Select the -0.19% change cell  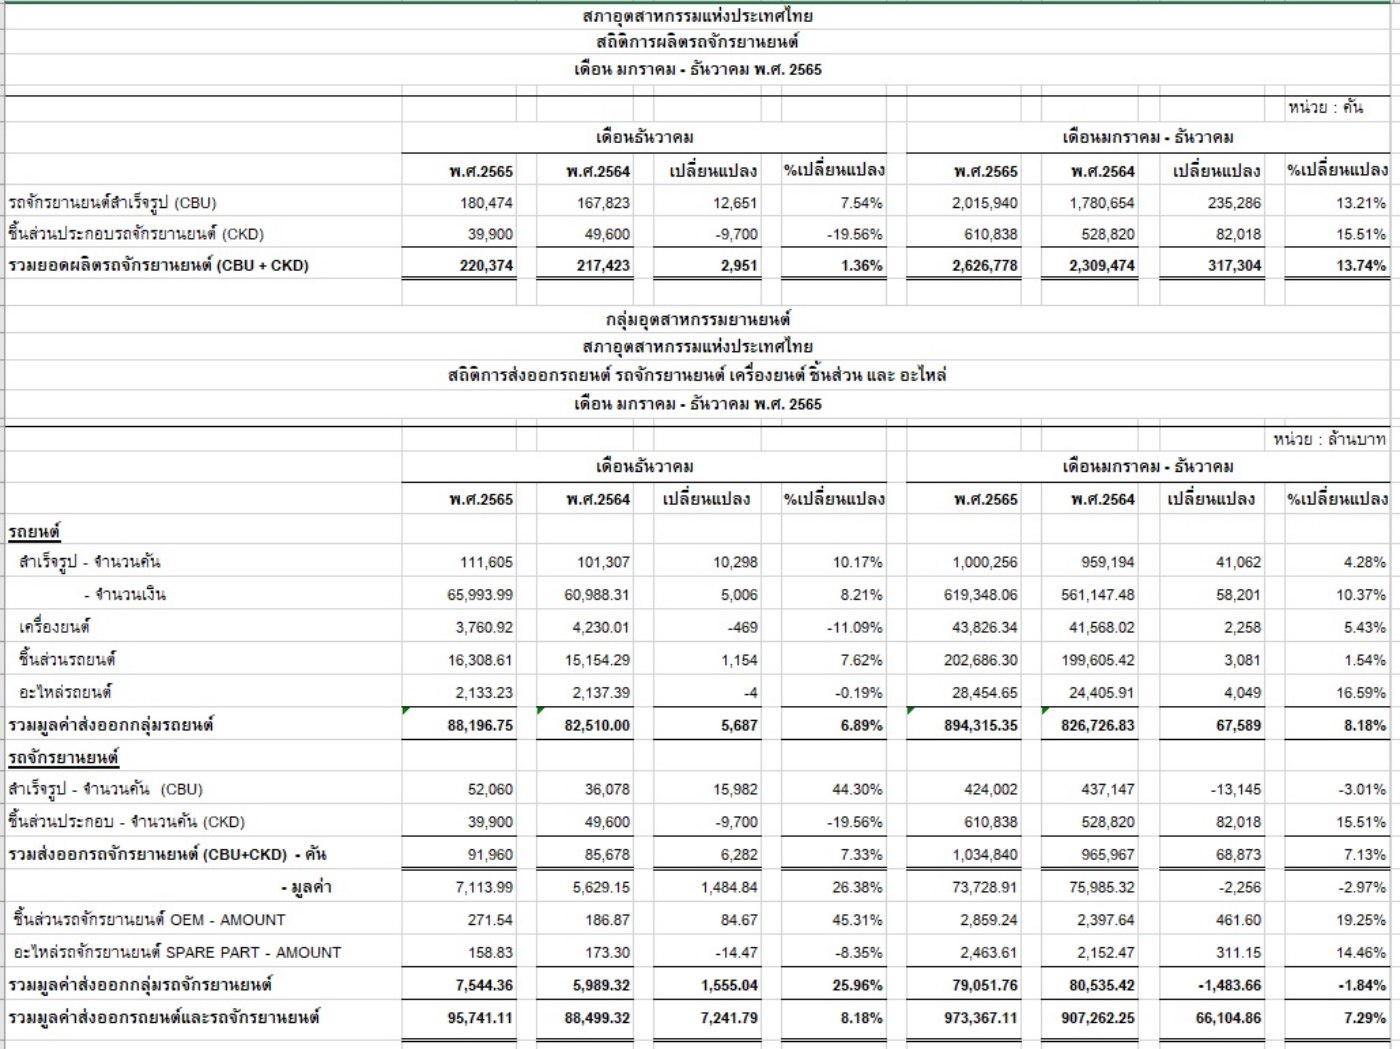pos(859,693)
